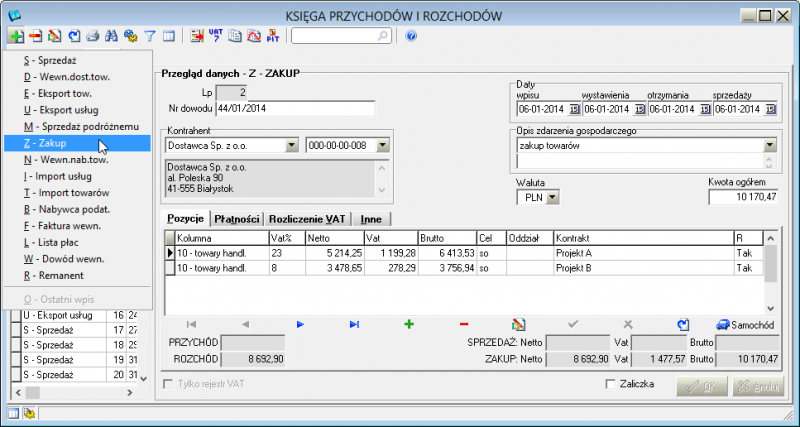Choose 'E - Eksport tow.' menu entry

click(x=77, y=93)
